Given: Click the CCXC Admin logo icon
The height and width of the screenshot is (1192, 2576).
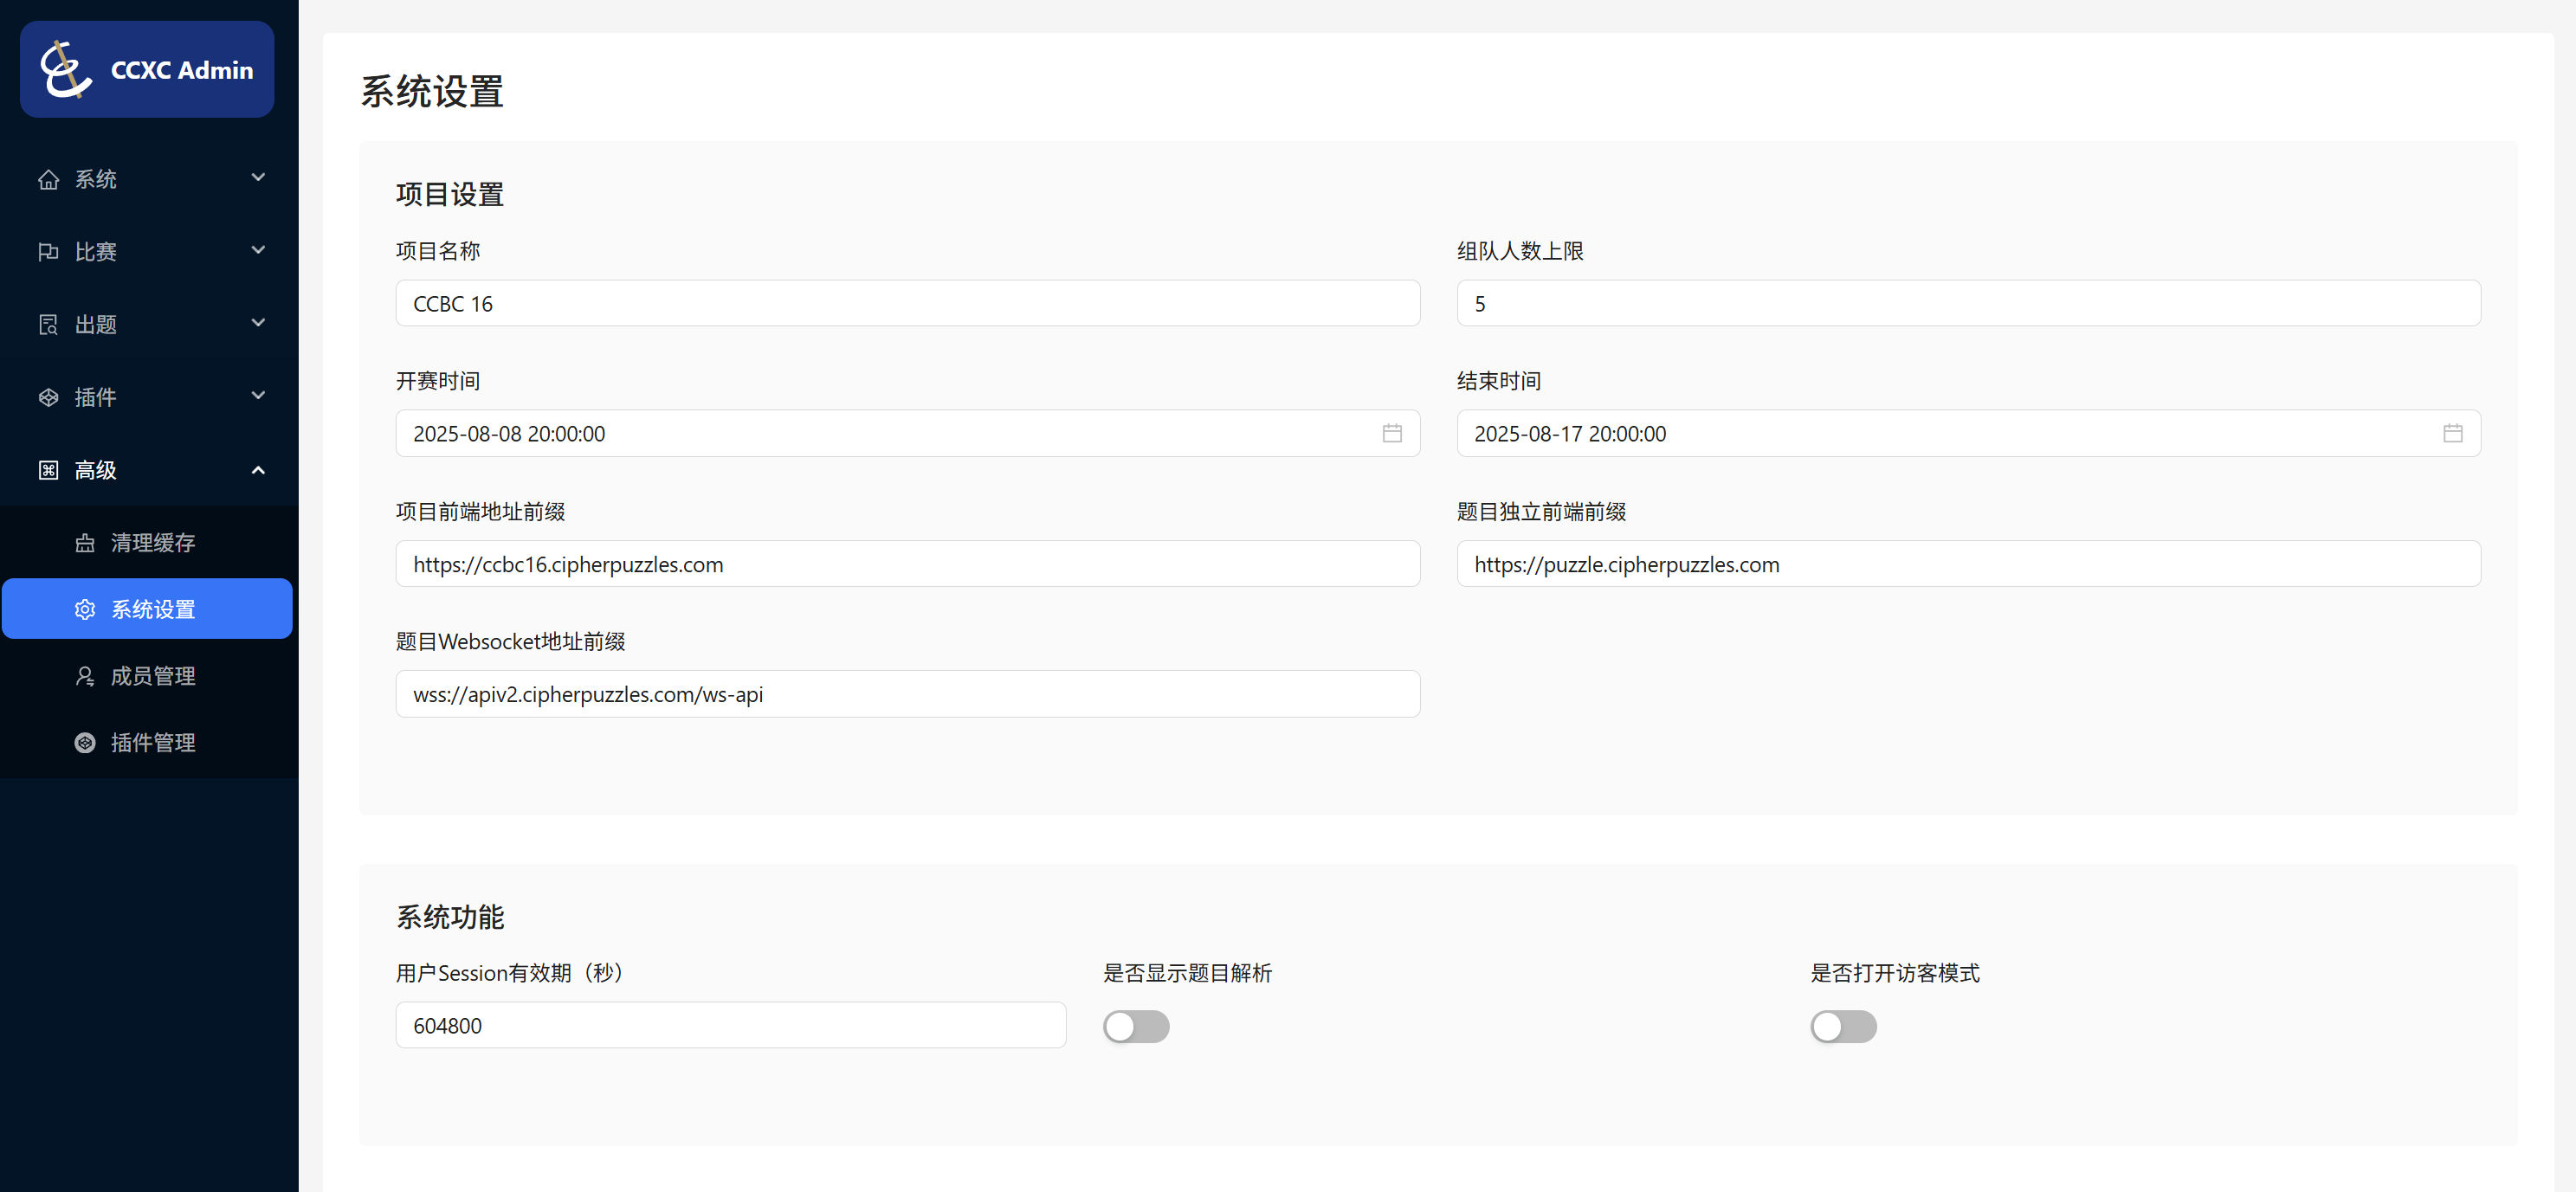Looking at the screenshot, I should coord(65,69).
